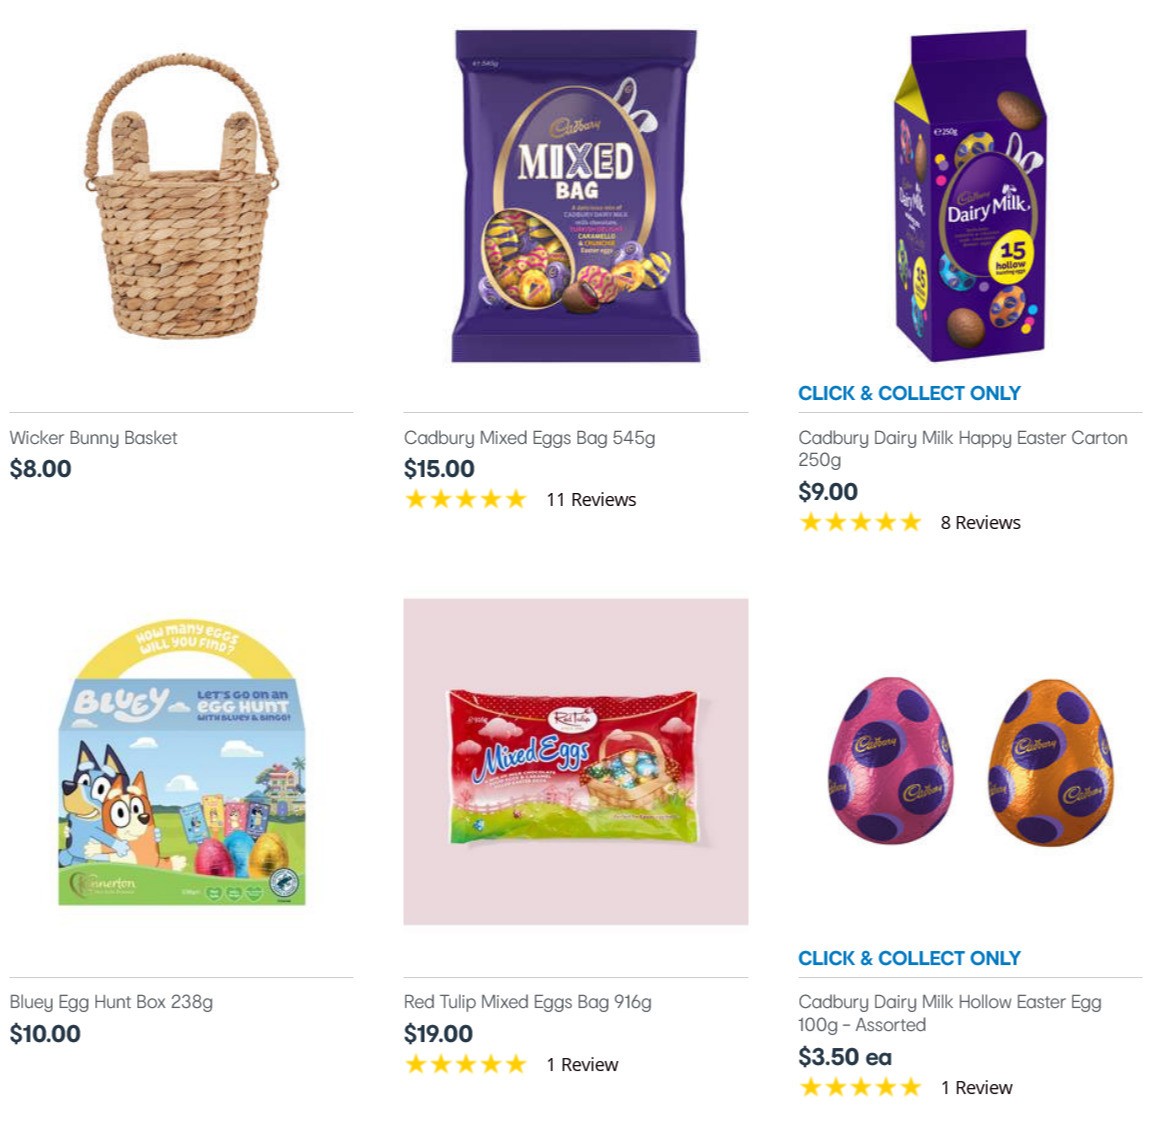Select the star rating below Red Tulip Mixed Eggs
The image size is (1155, 1129).
(466, 1064)
